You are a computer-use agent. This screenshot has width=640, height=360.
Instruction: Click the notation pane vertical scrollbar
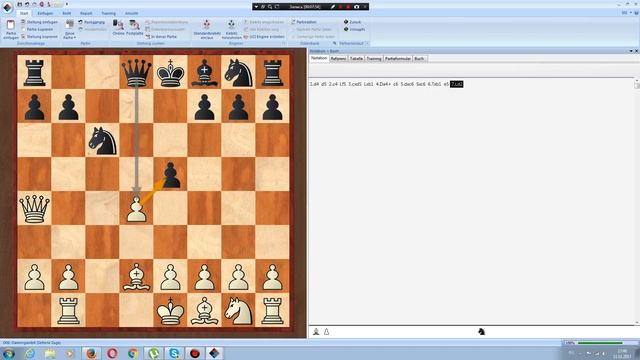tap(637, 202)
